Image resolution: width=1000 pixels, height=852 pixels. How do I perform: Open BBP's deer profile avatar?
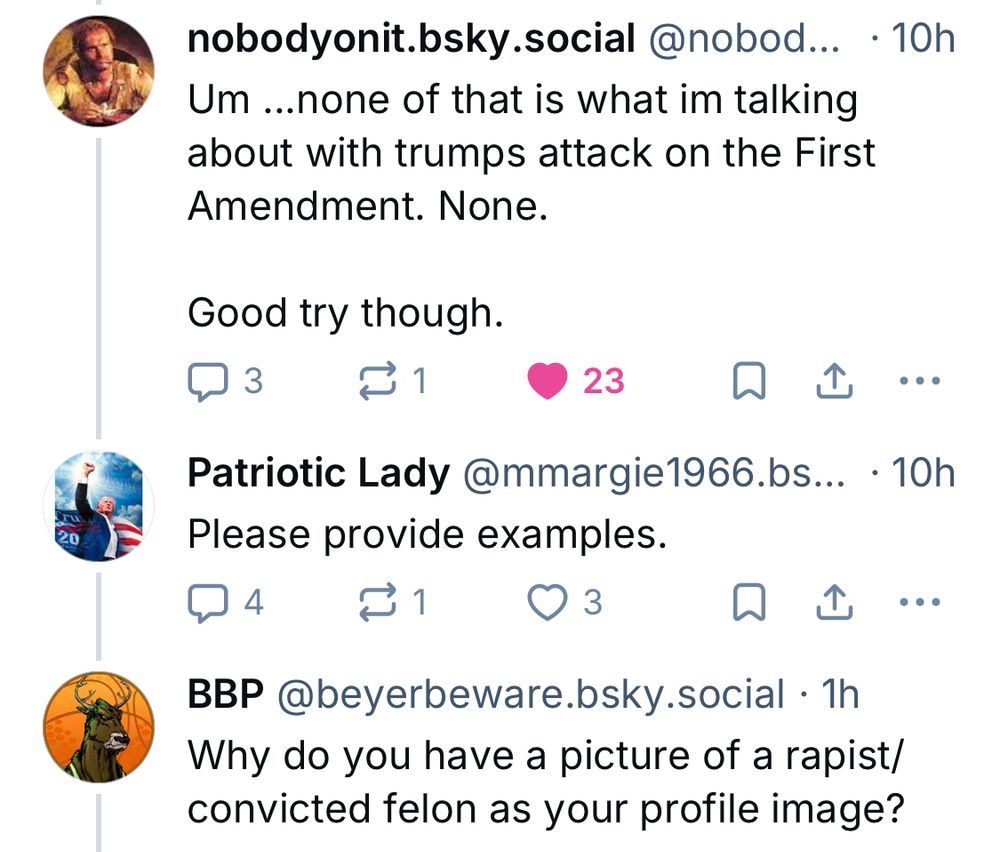pyautogui.click(x=99, y=726)
